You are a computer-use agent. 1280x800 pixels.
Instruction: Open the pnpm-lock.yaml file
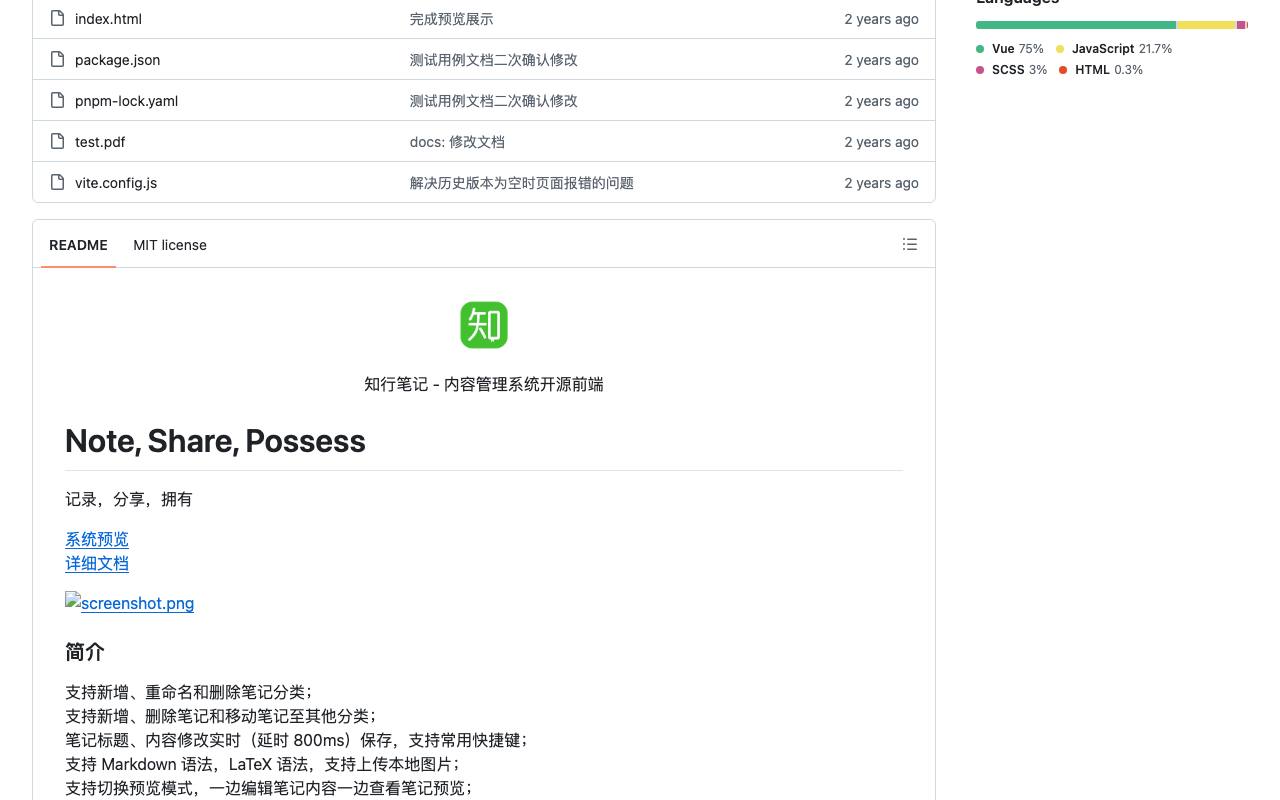click(126, 101)
